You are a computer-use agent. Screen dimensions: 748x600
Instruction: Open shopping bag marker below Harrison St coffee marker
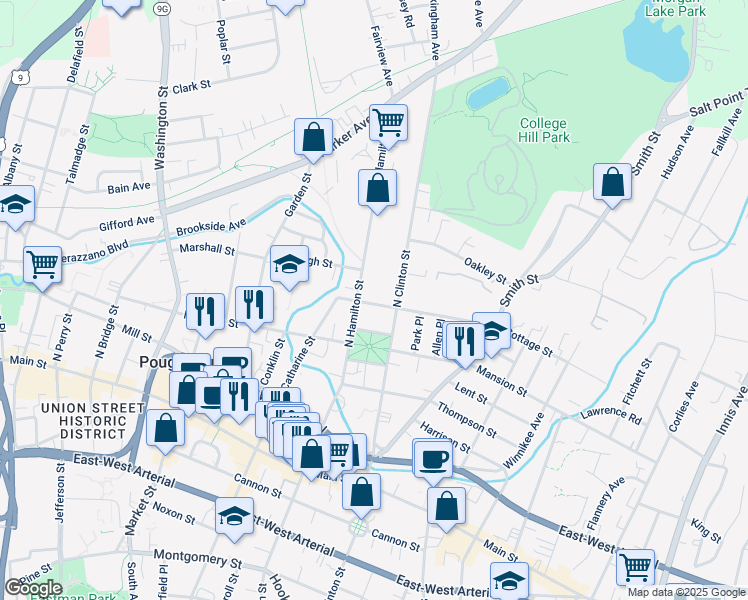447,507
